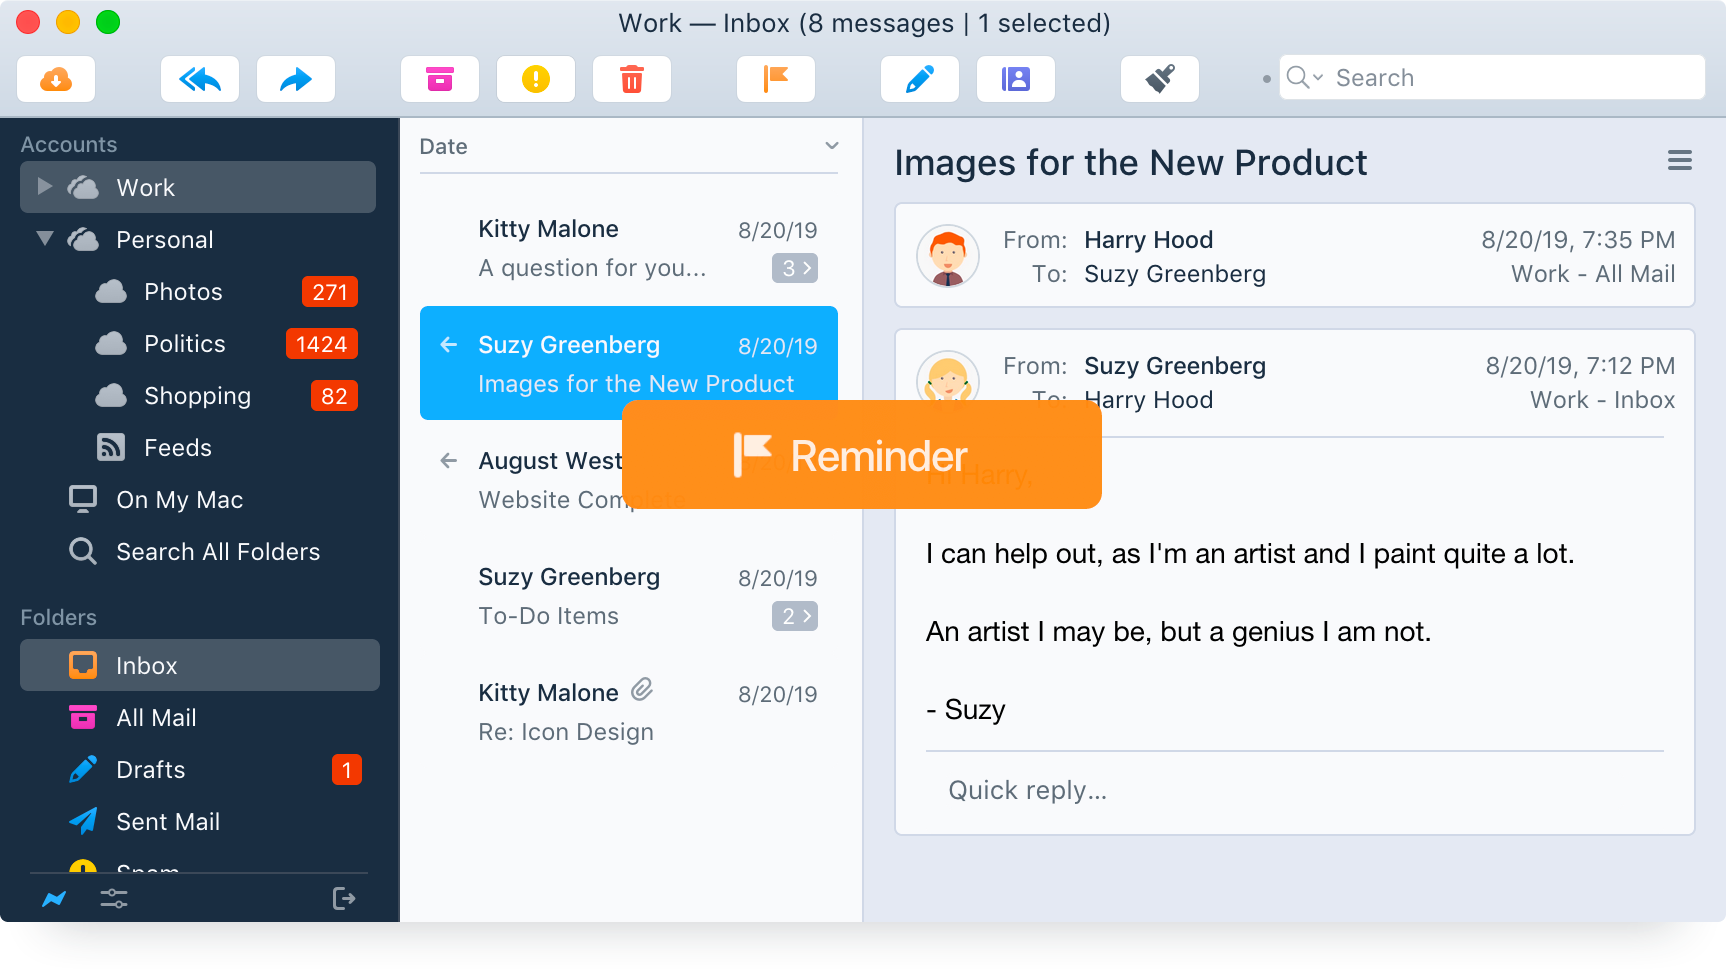Open theme settings via the paintbrush icon
The image size is (1726, 972).
coord(1160,79)
